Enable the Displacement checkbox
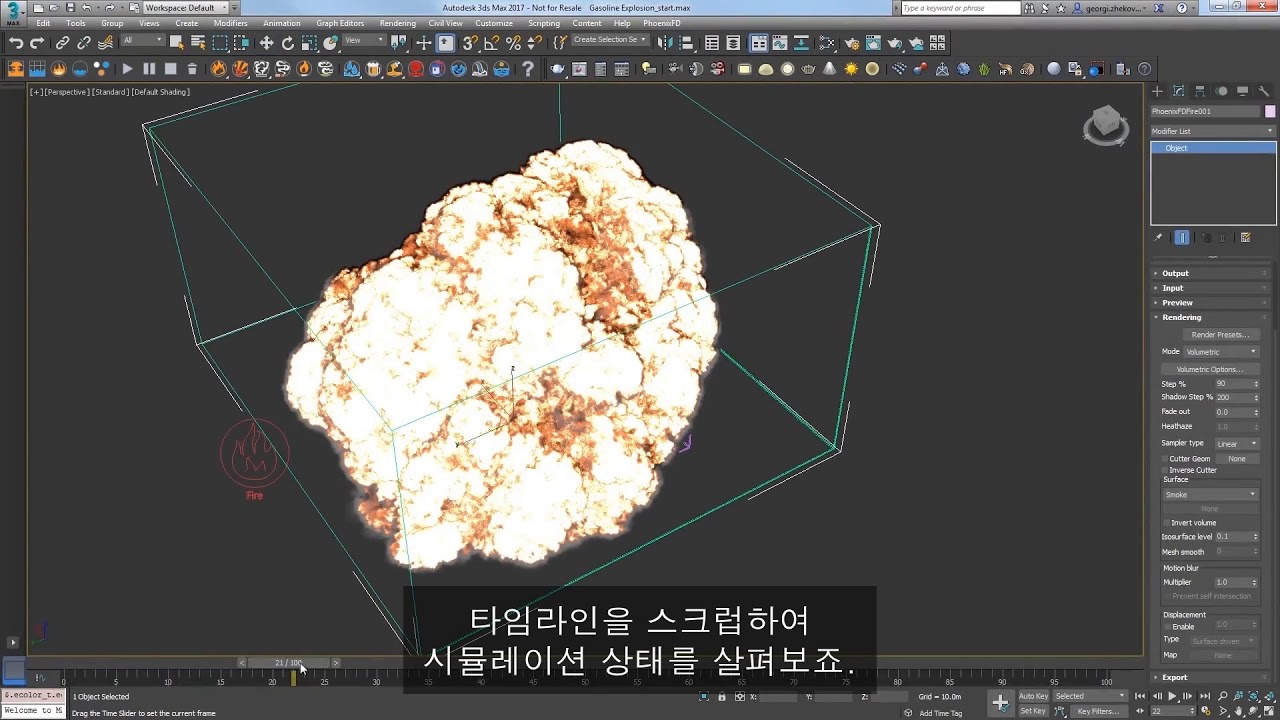Screen dimensions: 1280x720 pyautogui.click(x=1166, y=627)
